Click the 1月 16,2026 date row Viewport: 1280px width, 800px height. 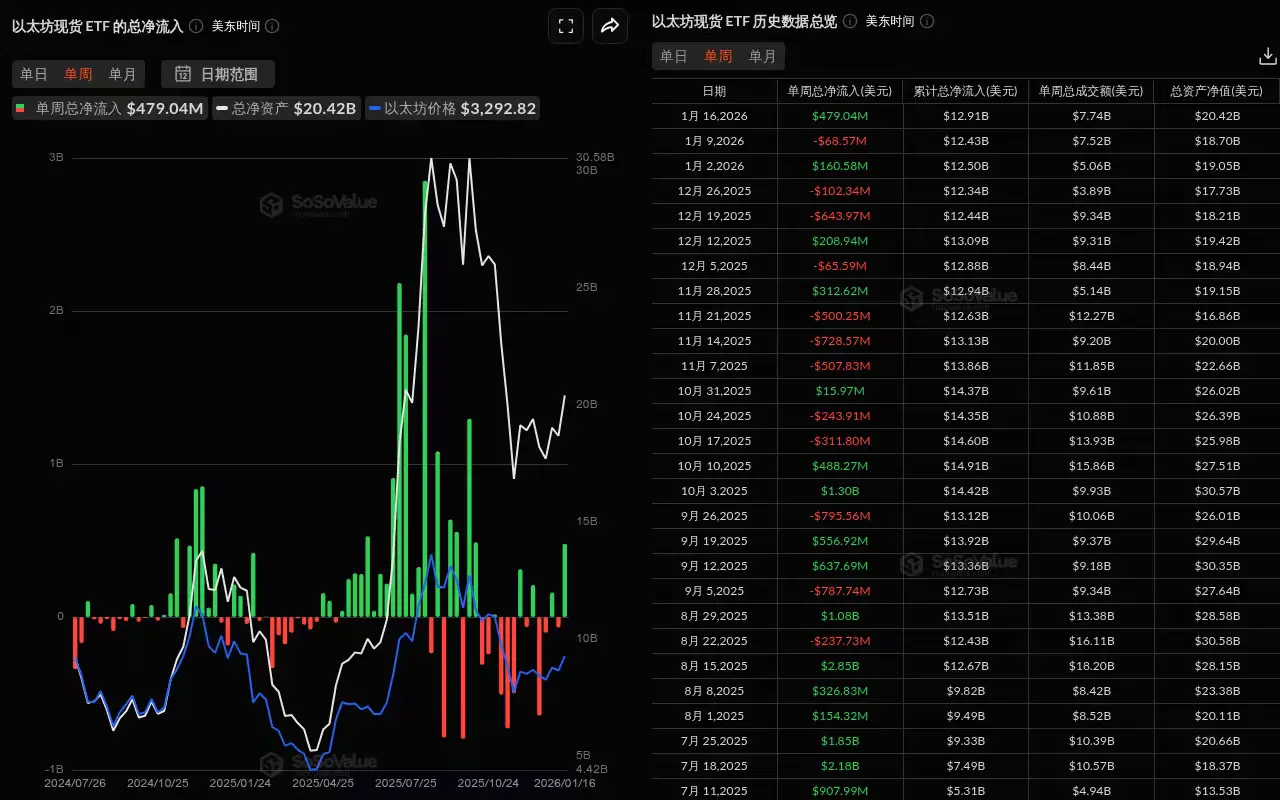716,115
